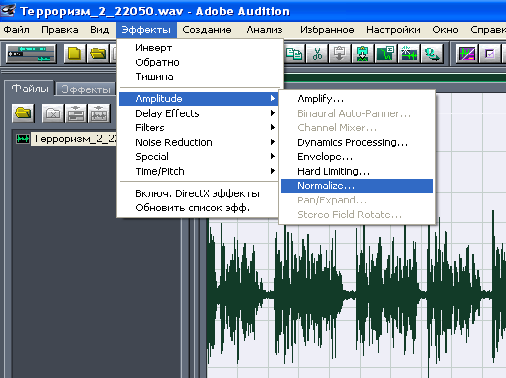Select Normalize... effect

tap(357, 186)
